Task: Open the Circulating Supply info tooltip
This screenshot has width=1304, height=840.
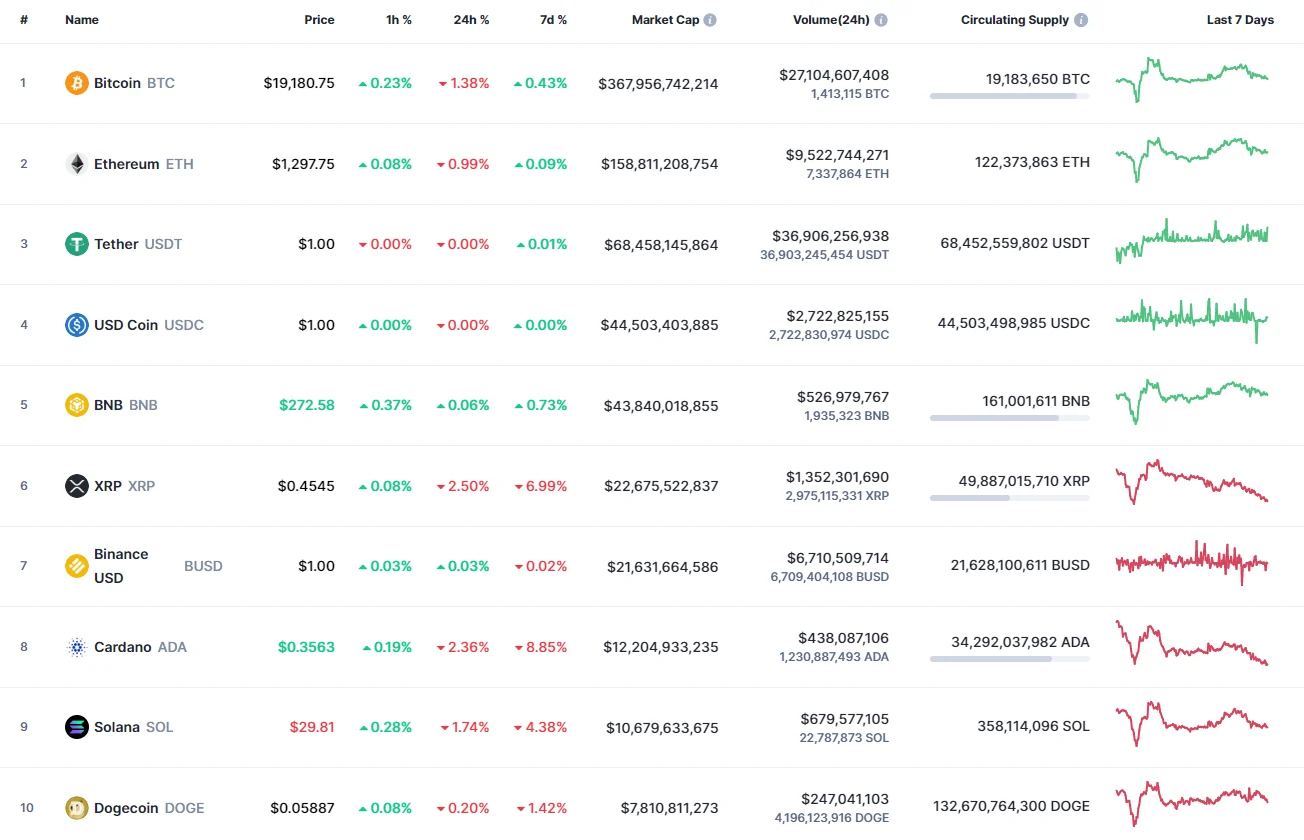Action: click(x=1083, y=19)
